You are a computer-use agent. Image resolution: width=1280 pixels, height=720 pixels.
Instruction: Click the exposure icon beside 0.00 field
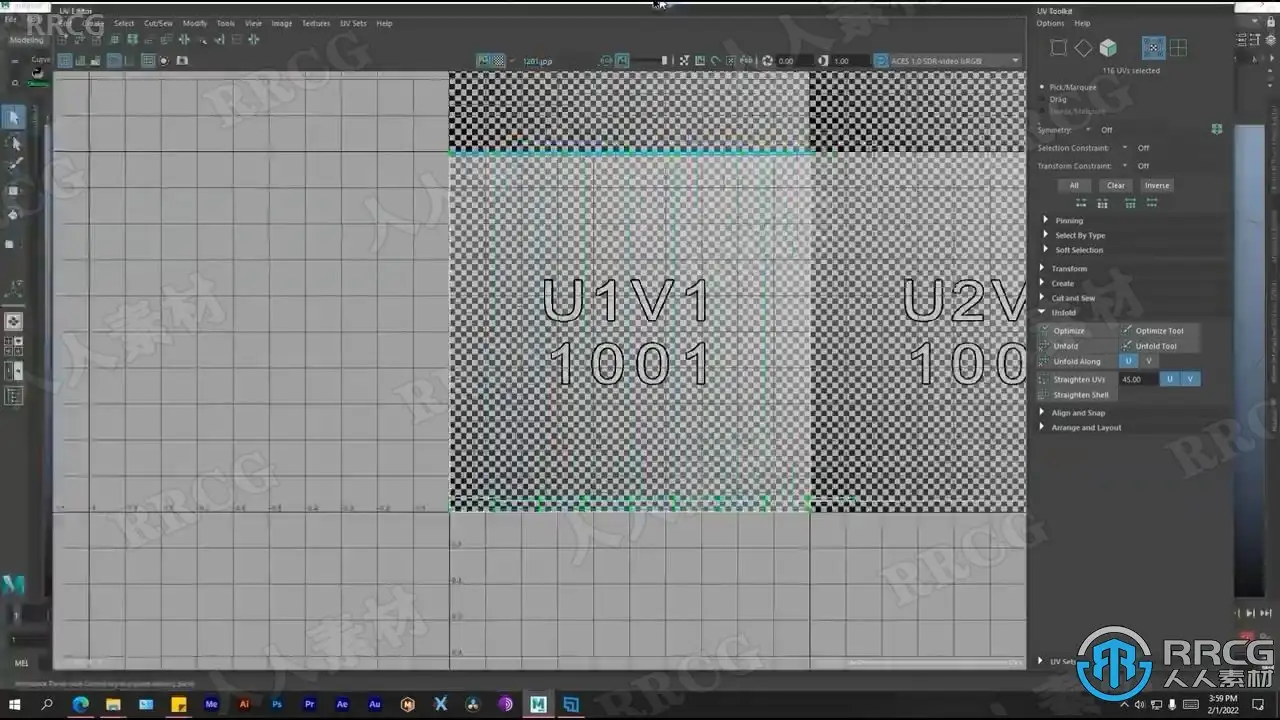(x=767, y=61)
